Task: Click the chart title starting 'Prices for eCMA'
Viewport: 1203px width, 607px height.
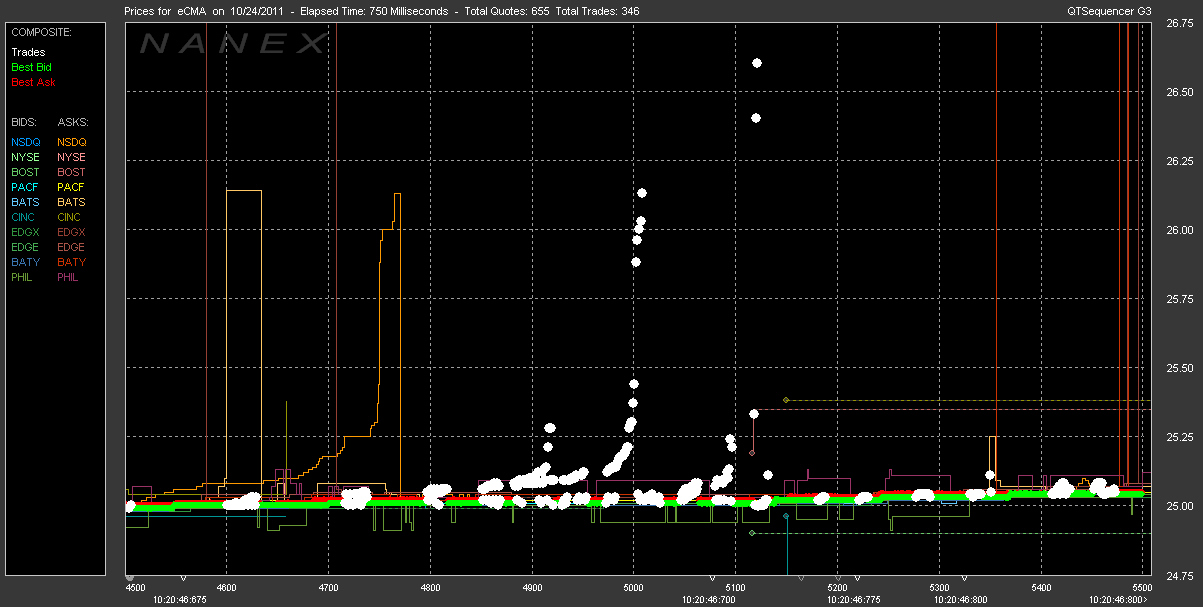Action: click(x=382, y=11)
